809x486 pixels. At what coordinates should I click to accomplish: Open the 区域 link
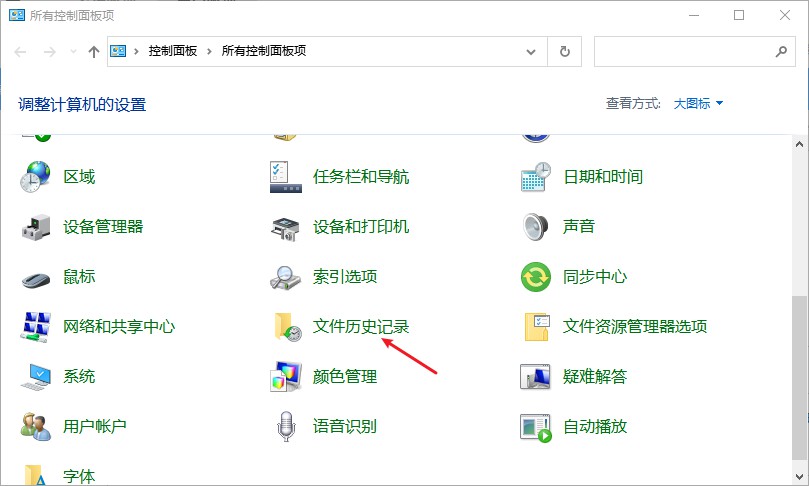pyautogui.click(x=79, y=177)
